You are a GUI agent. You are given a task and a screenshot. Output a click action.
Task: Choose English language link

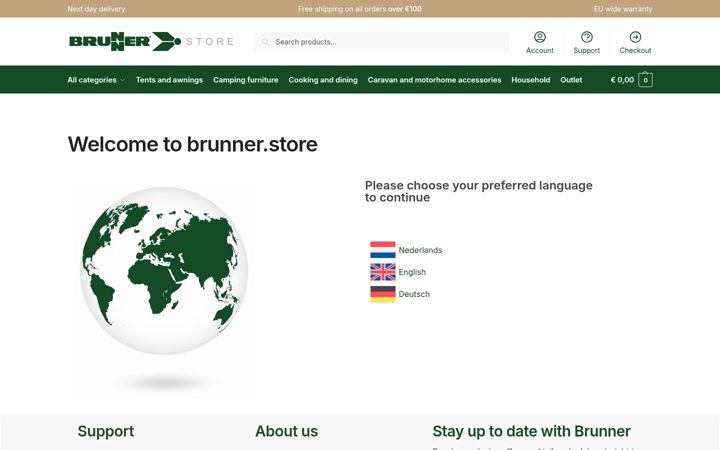412,272
